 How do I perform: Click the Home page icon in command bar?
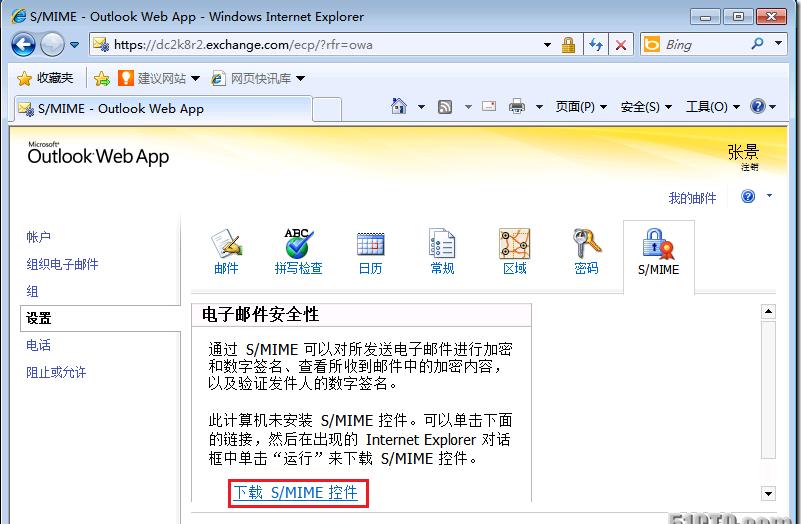(x=399, y=106)
